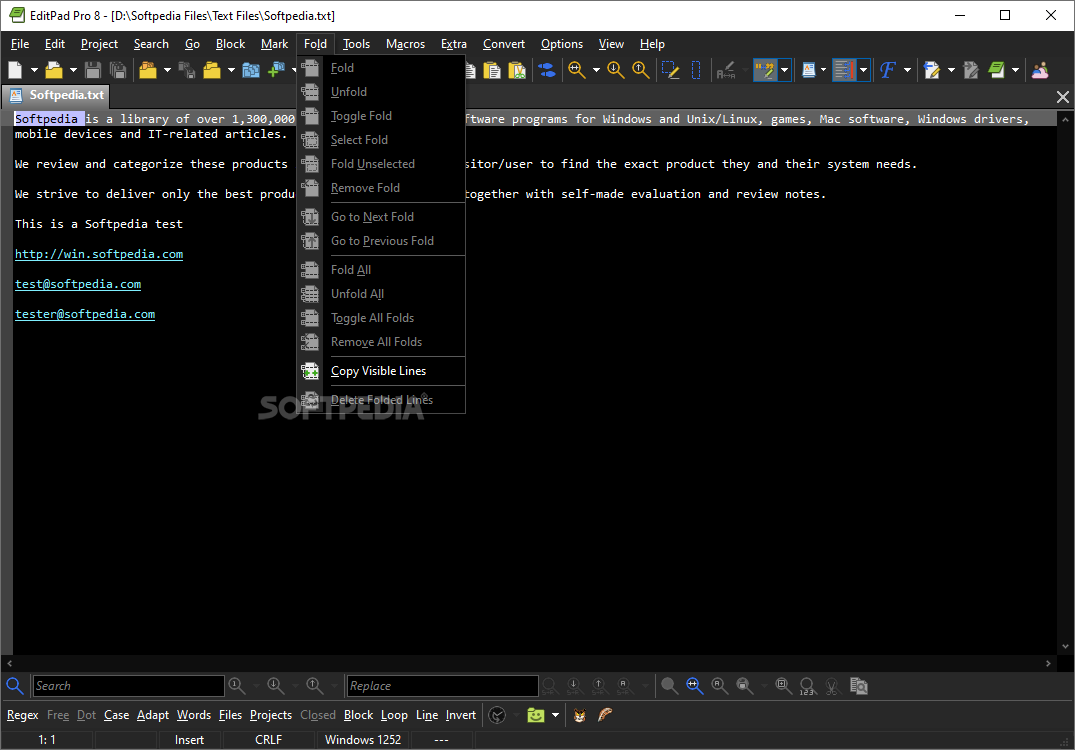Toggle the Block search option
Image resolution: width=1075 pixels, height=750 pixels.
pos(359,715)
